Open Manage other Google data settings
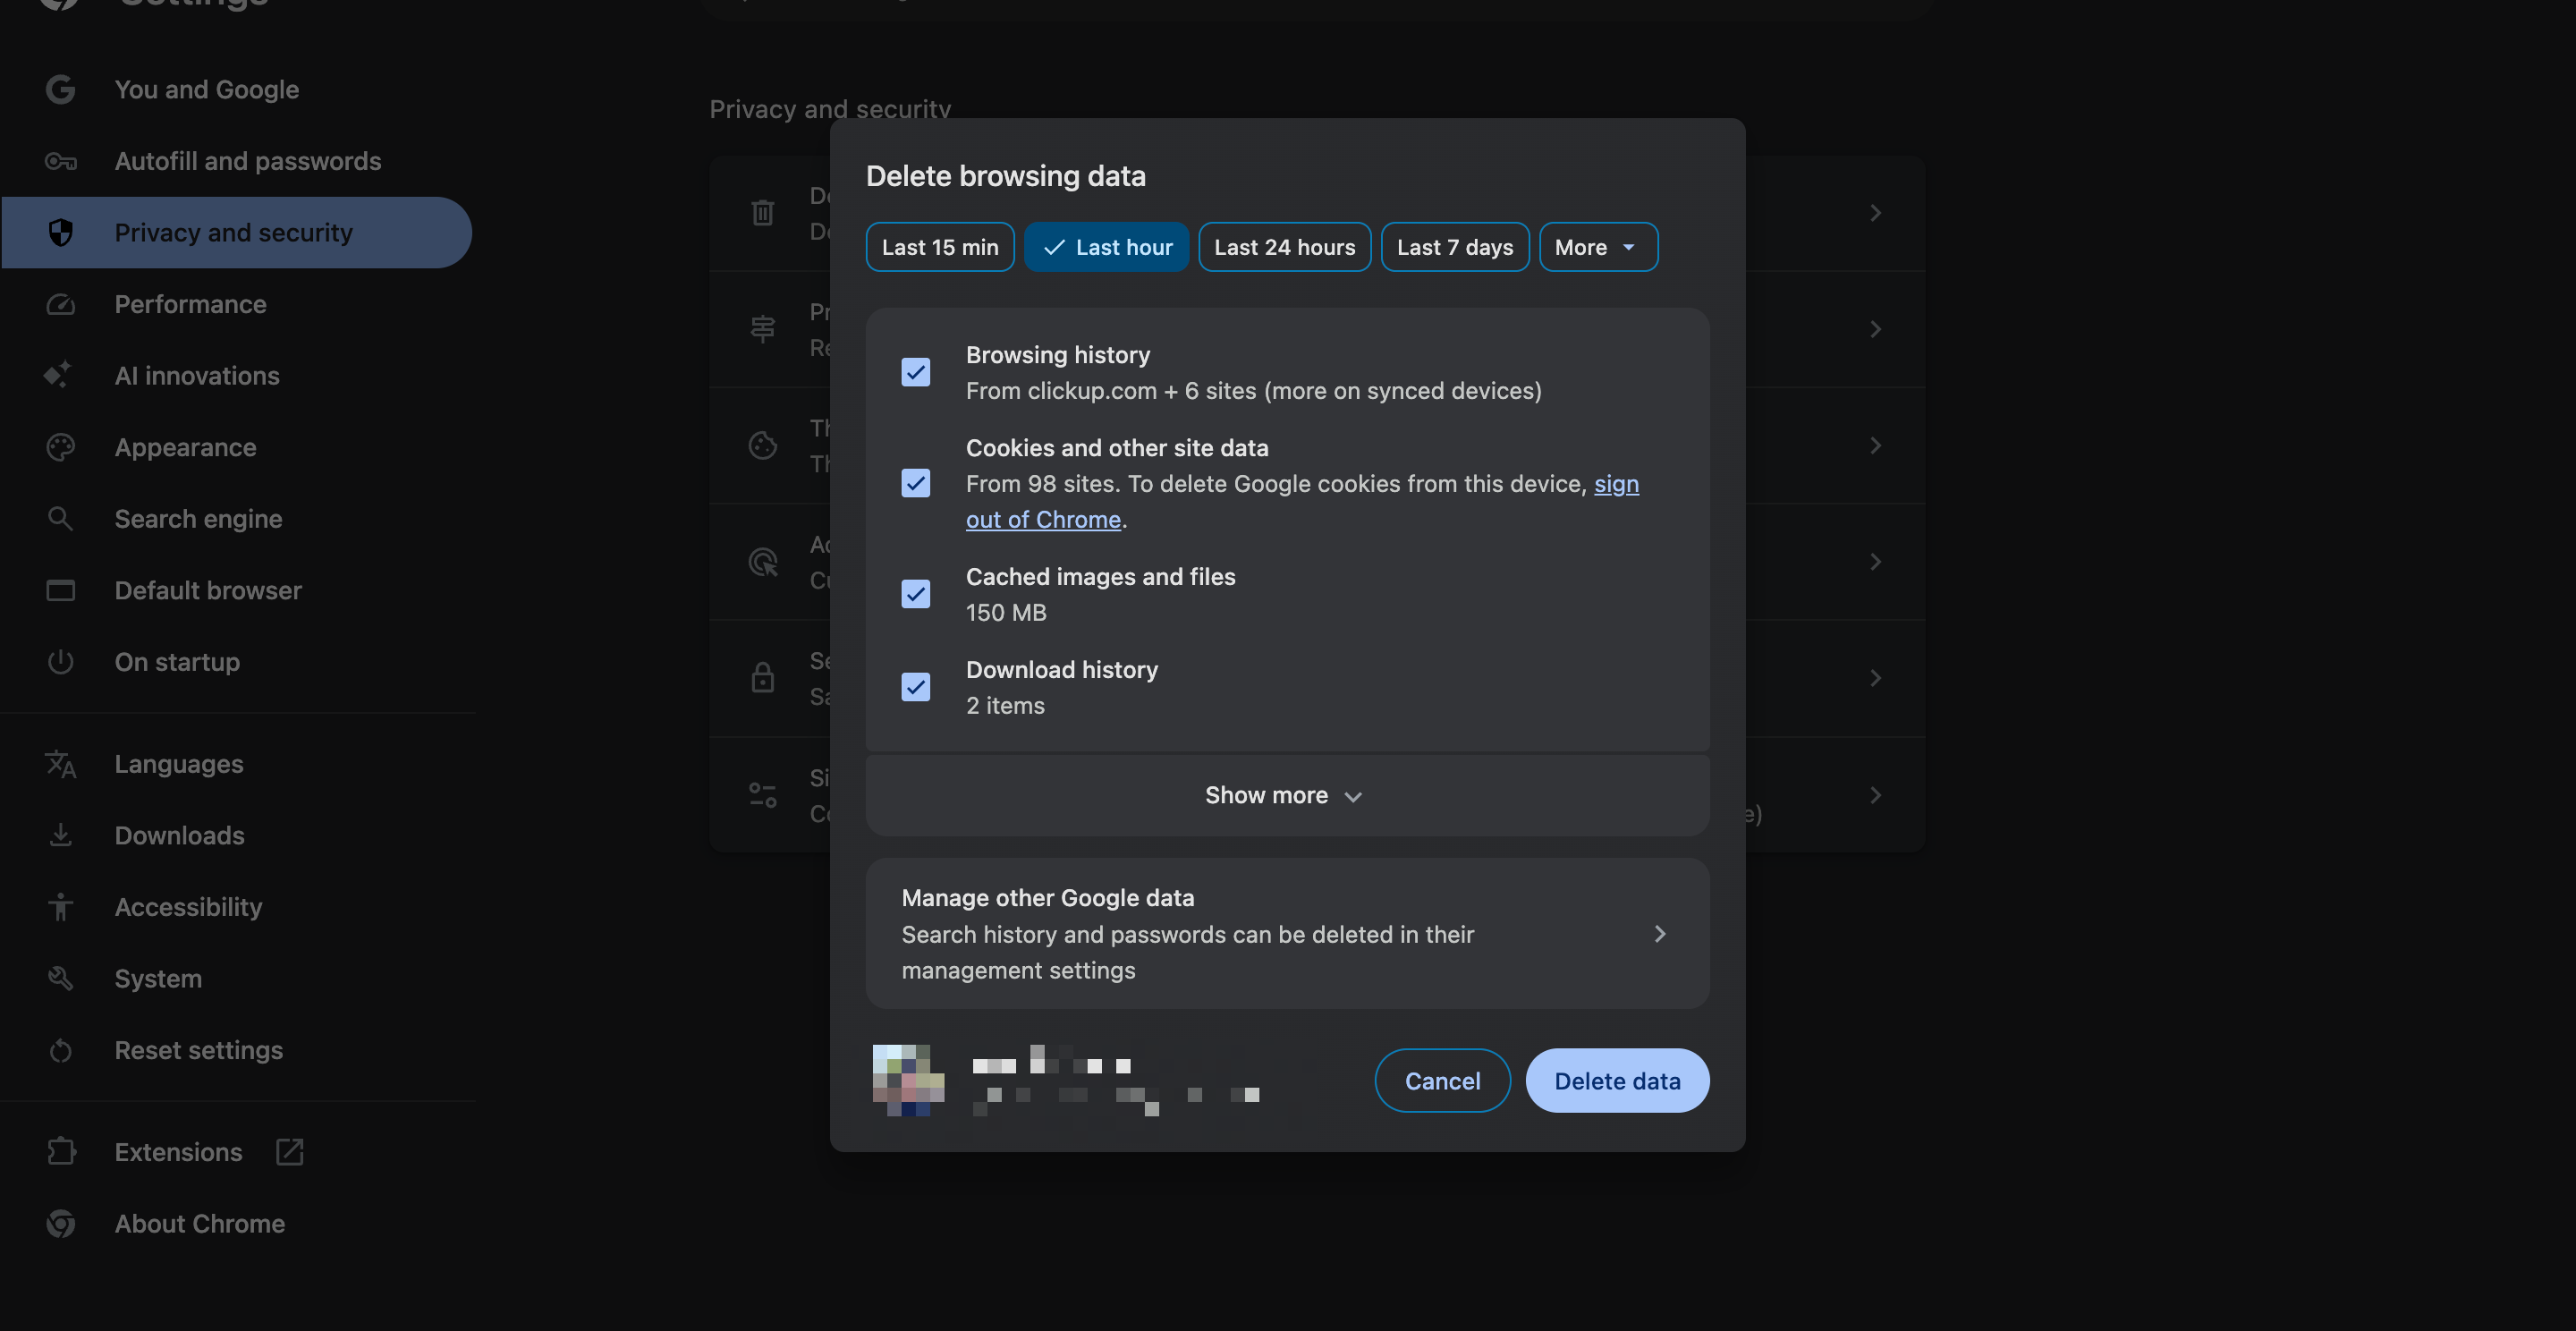This screenshot has width=2576, height=1331. (1286, 933)
